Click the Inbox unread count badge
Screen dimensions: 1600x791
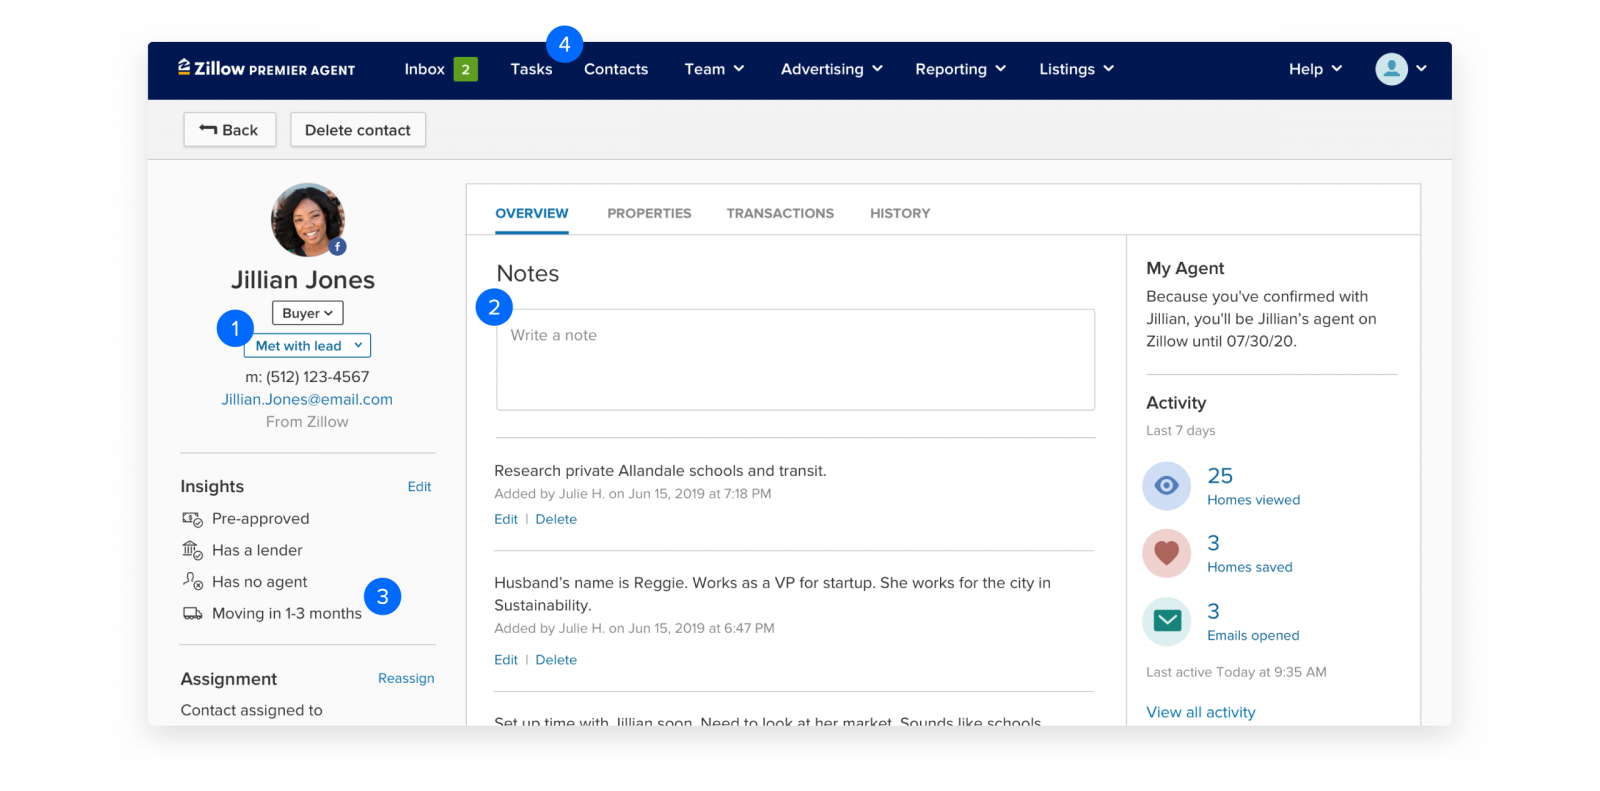pyautogui.click(x=465, y=69)
